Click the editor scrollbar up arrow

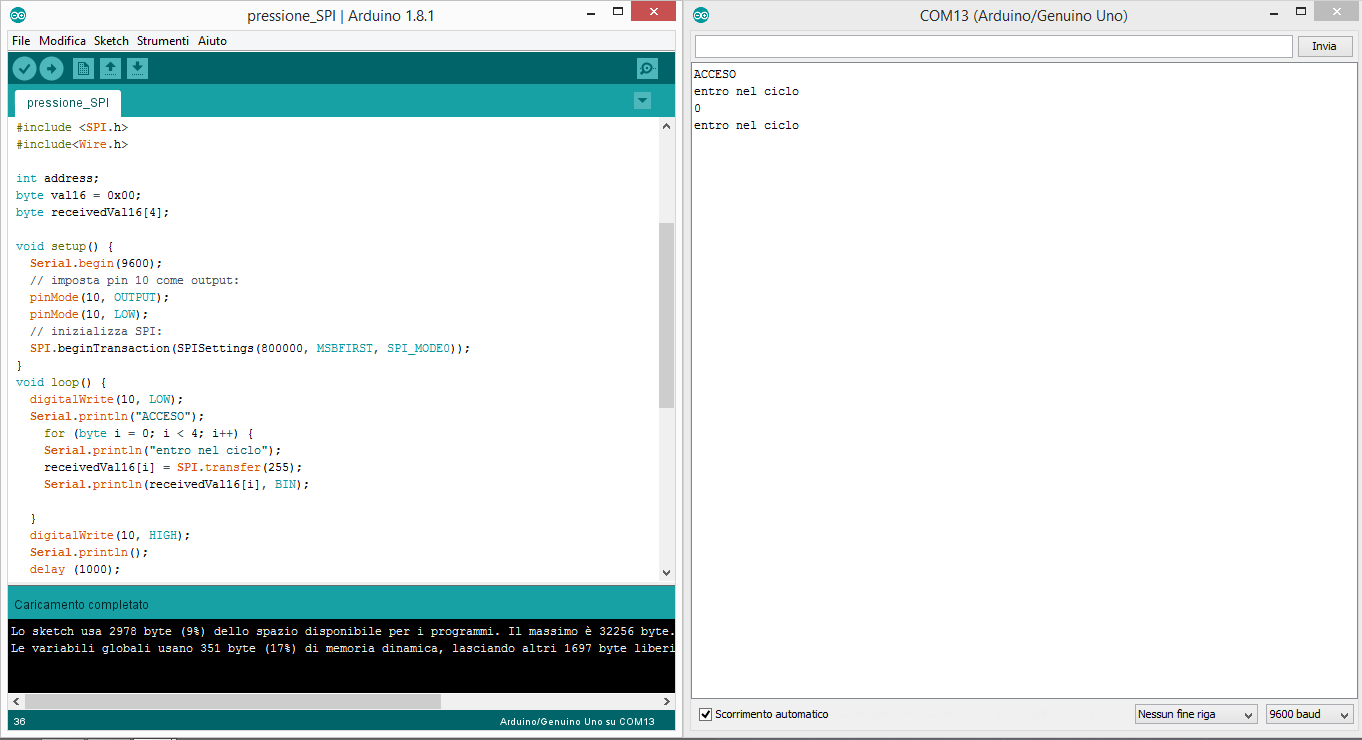pyautogui.click(x=667, y=127)
